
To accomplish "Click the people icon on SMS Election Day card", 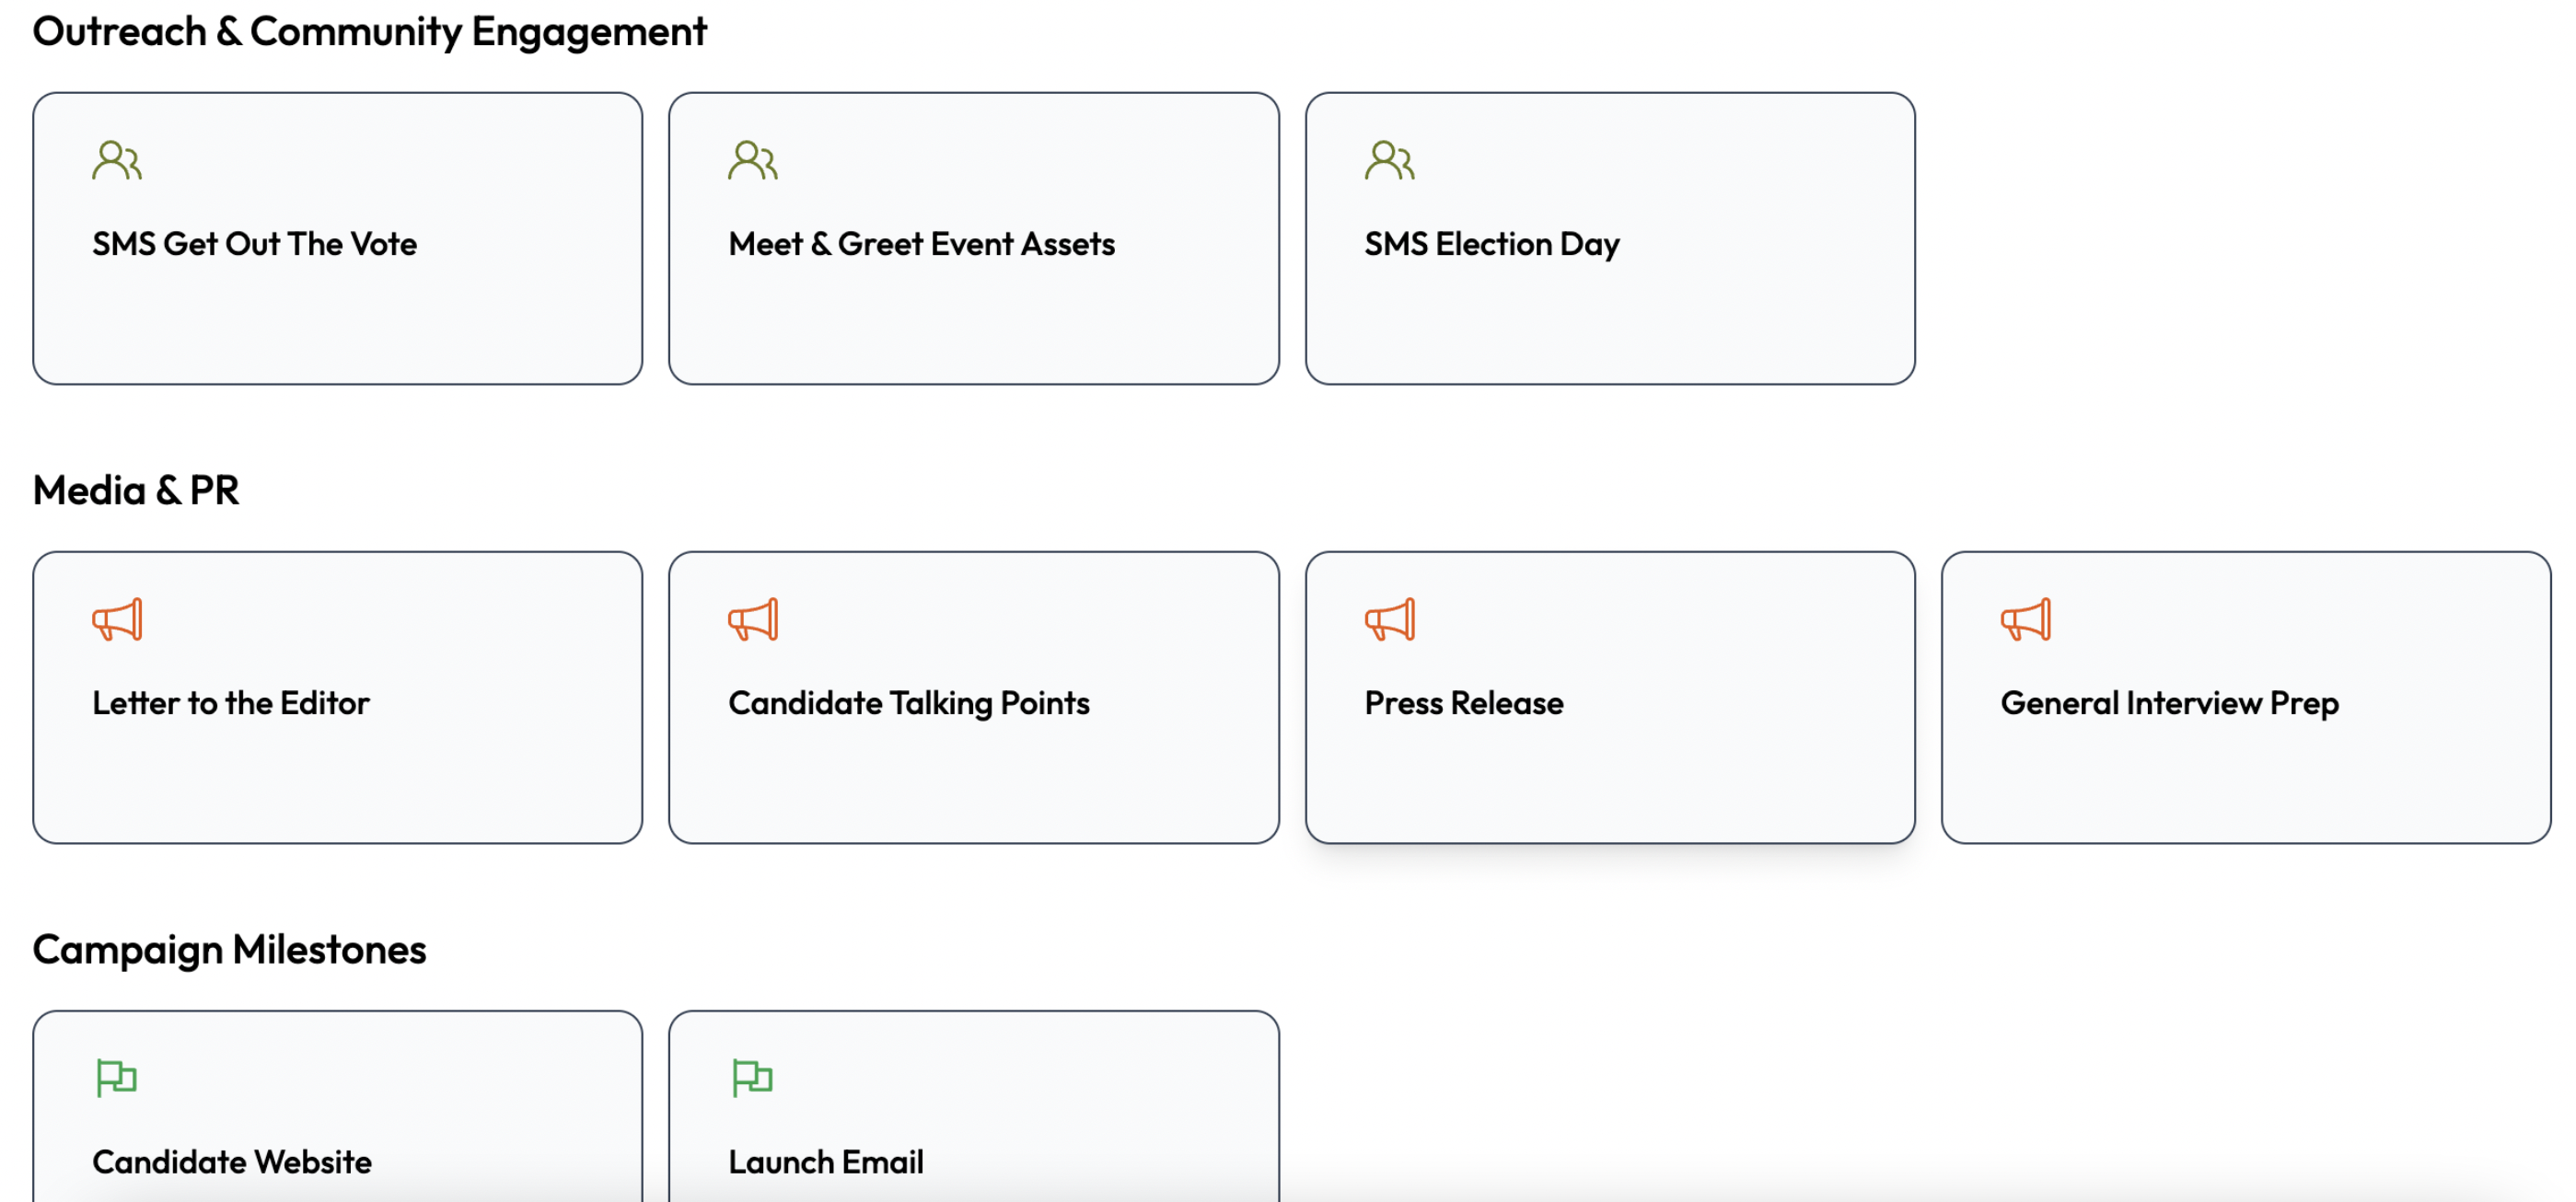I will (1390, 160).
